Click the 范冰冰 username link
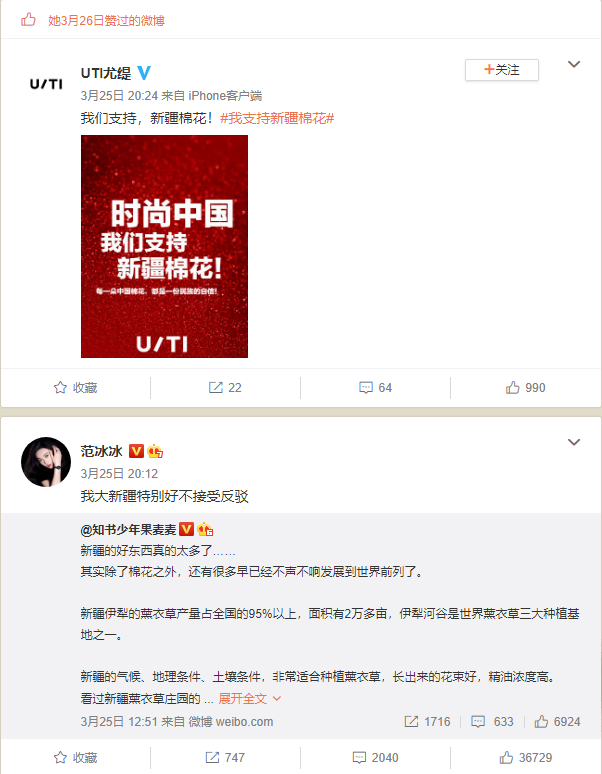The image size is (602, 774). [102, 451]
